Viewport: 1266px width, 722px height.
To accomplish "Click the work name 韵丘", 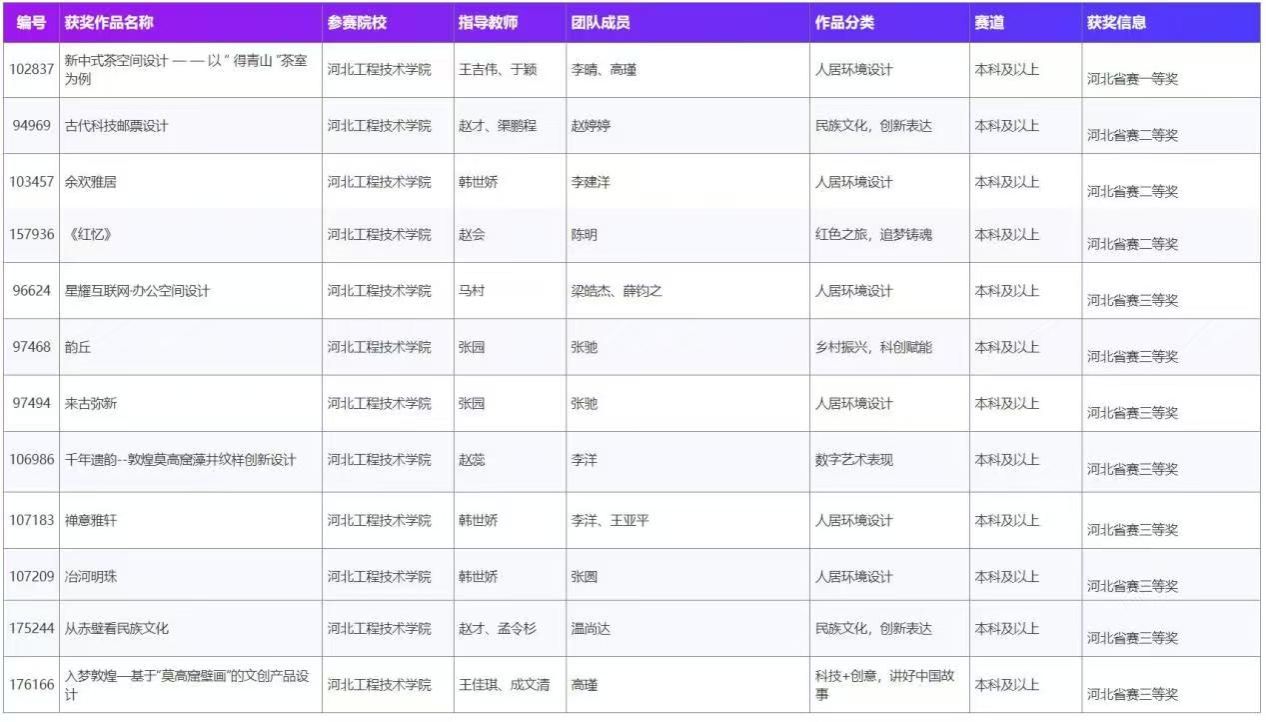I will point(78,347).
